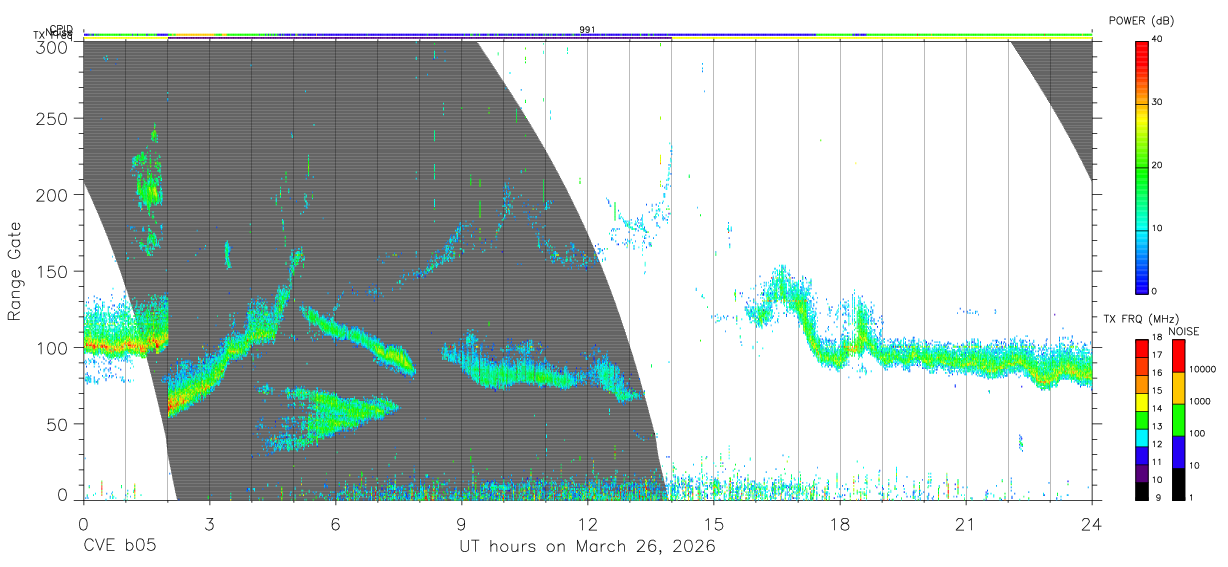Click the POWER (dB) colorbar title

[1141, 20]
